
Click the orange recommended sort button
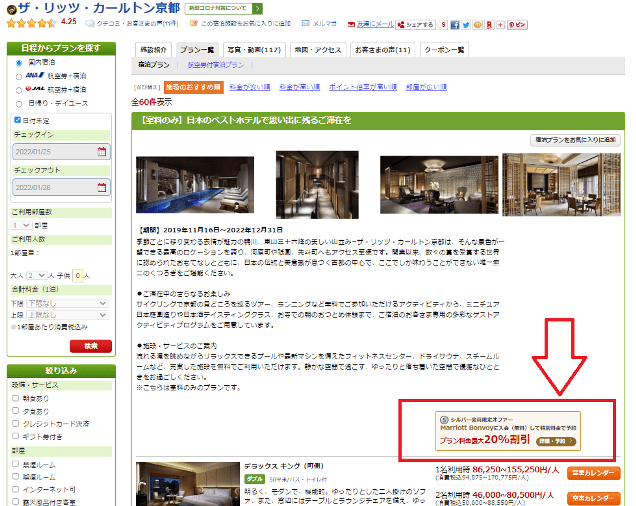click(194, 87)
